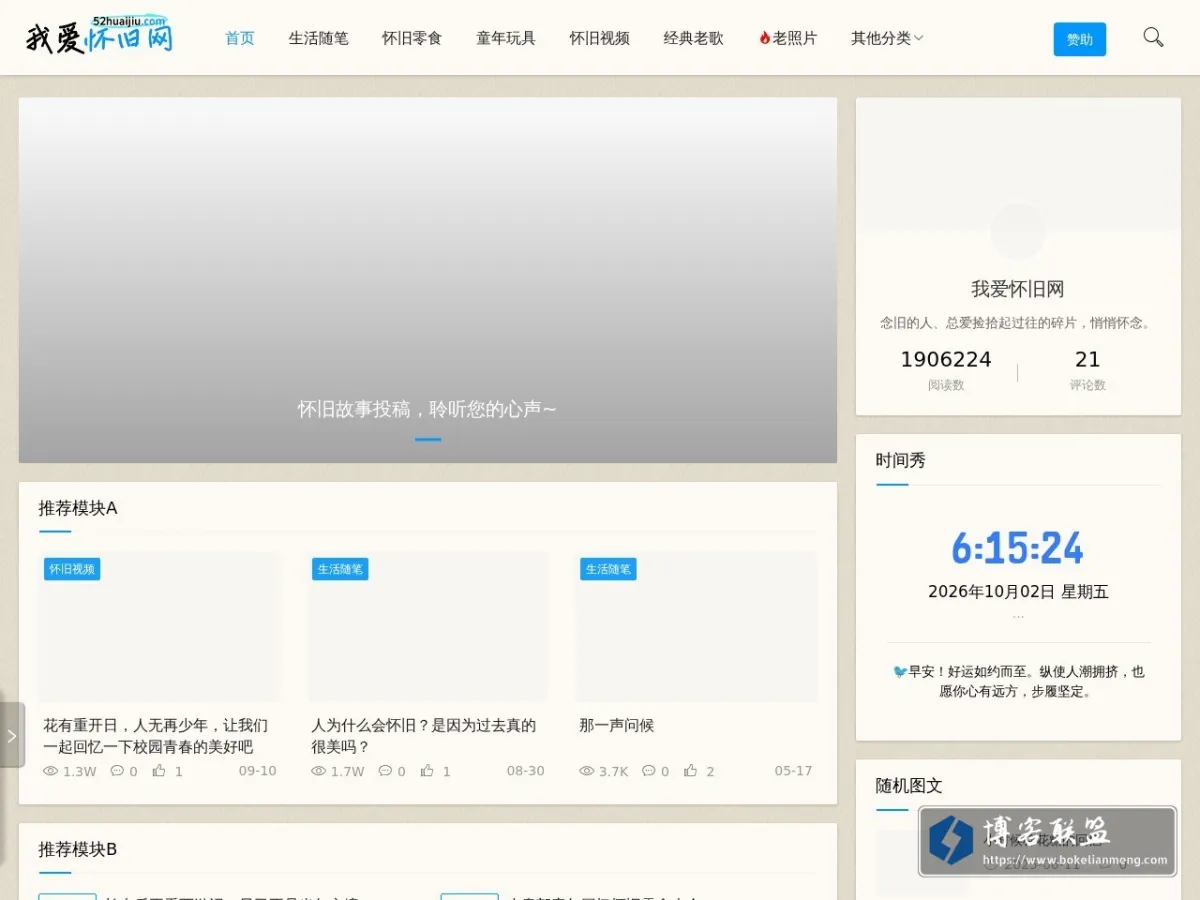Click the 随机图文 widget heading
The height and width of the screenshot is (900, 1200).
point(909,786)
